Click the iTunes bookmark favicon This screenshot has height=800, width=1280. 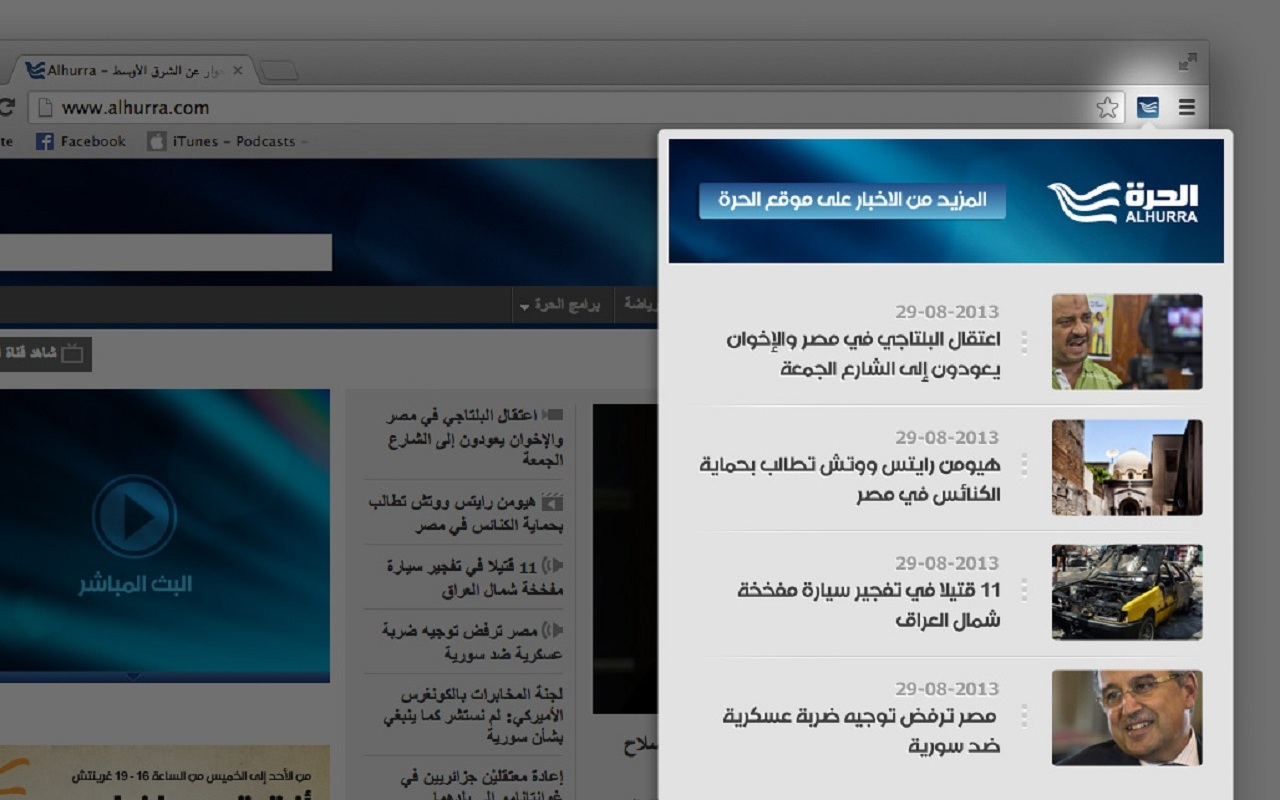coord(156,141)
